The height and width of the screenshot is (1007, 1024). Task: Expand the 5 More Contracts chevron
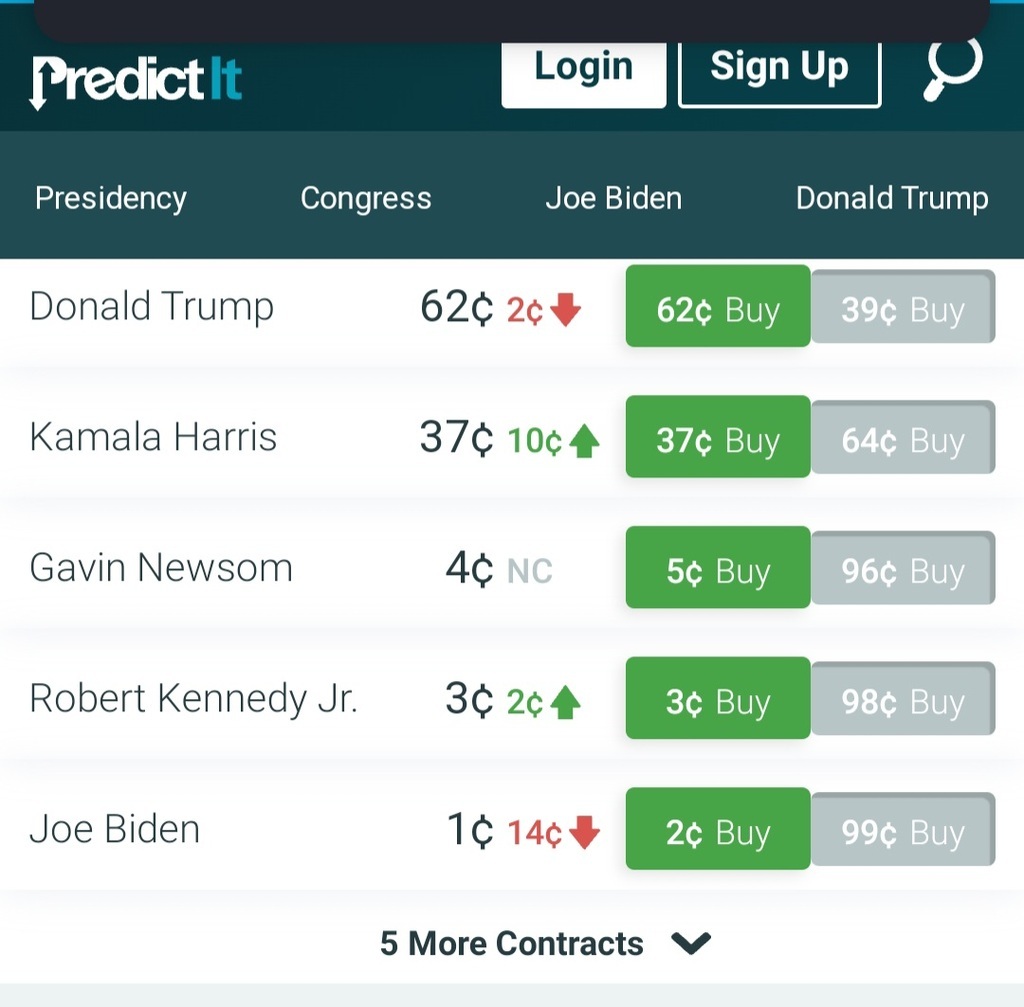[691, 943]
